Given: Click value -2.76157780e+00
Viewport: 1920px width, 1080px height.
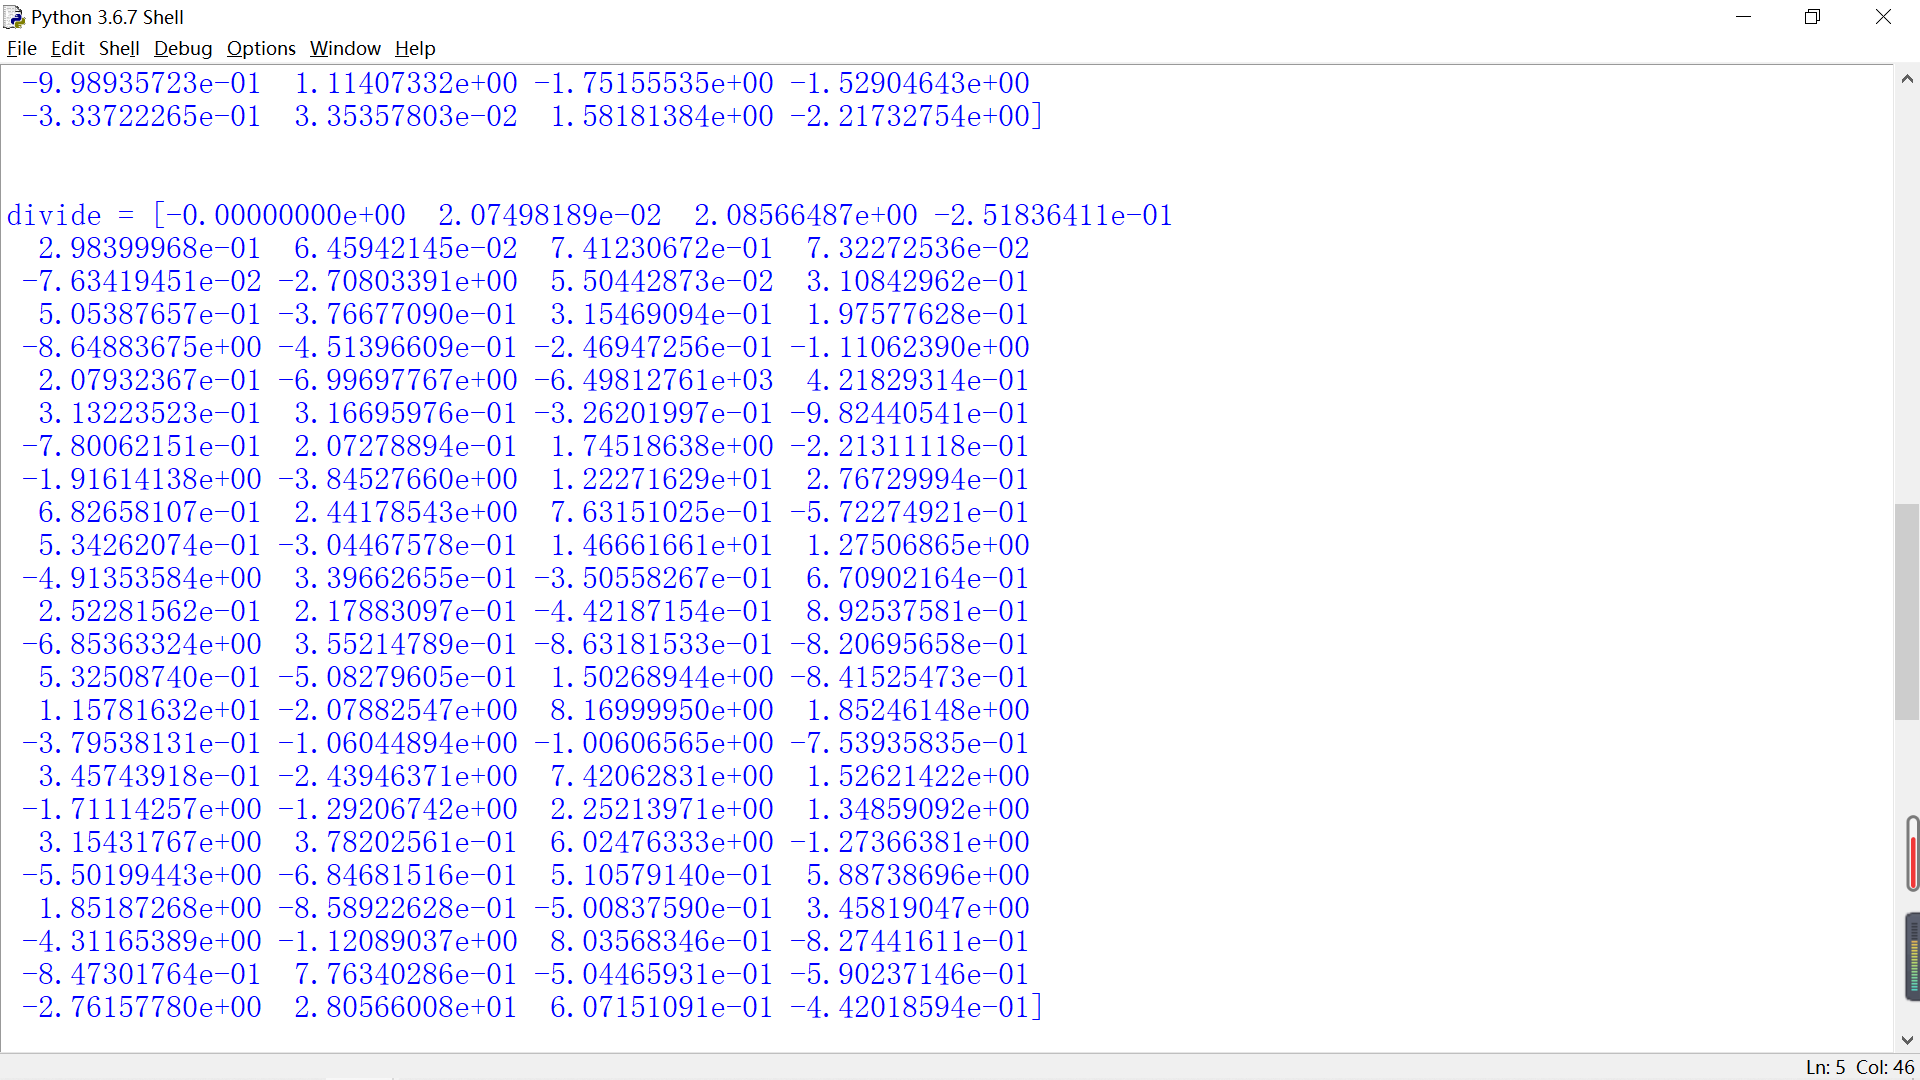Looking at the screenshot, I should point(142,1007).
